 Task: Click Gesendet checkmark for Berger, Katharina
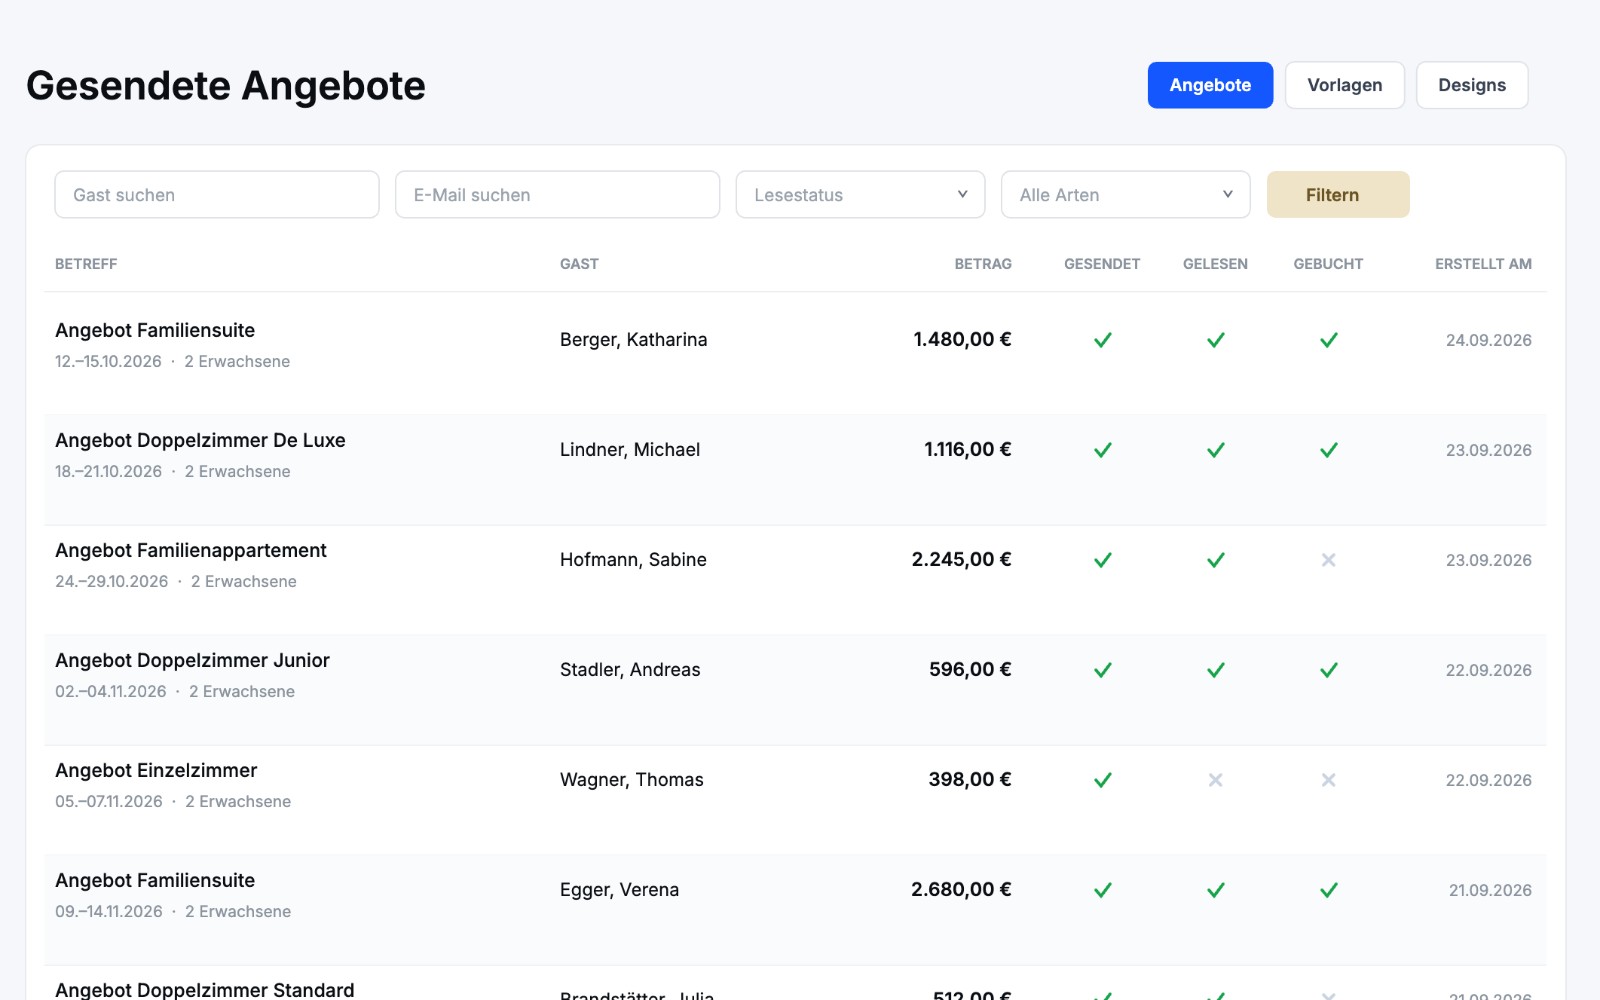click(1103, 340)
